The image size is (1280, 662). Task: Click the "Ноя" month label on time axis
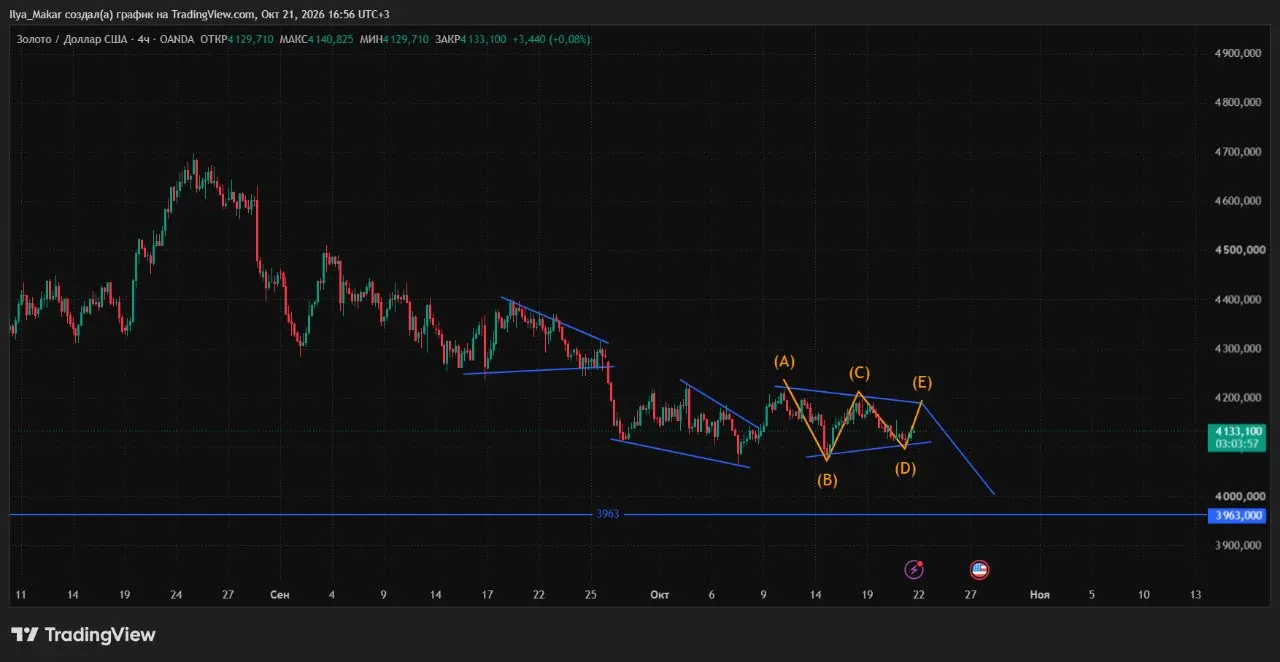click(1040, 595)
